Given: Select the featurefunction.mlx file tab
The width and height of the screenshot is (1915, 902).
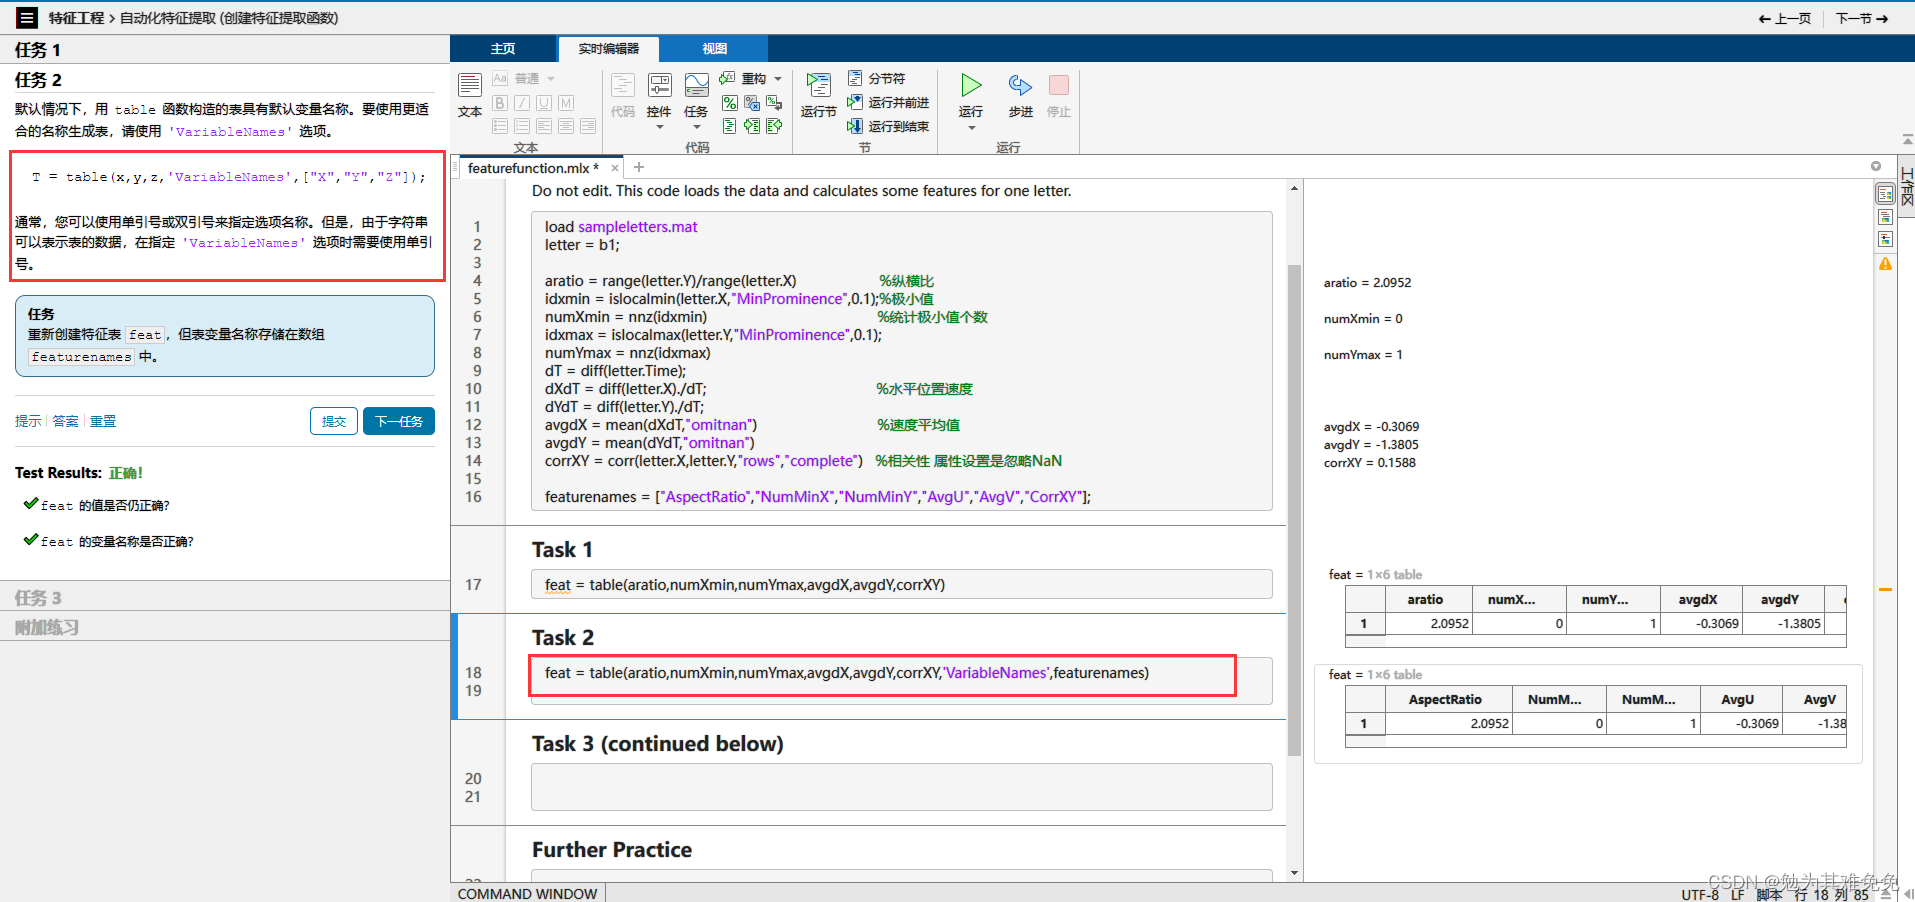Looking at the screenshot, I should 533,168.
